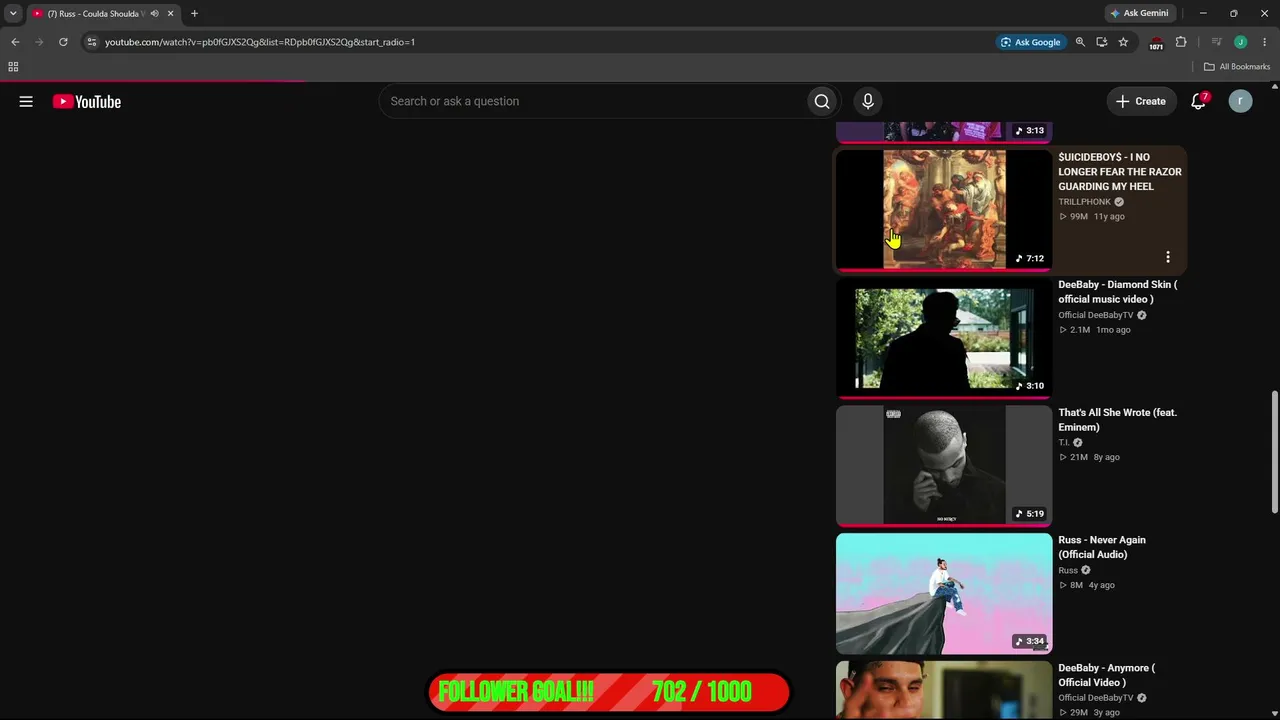This screenshot has height=720, width=1280.
Task: Click the "21M 8y ago" view count text
Action: [1089, 457]
